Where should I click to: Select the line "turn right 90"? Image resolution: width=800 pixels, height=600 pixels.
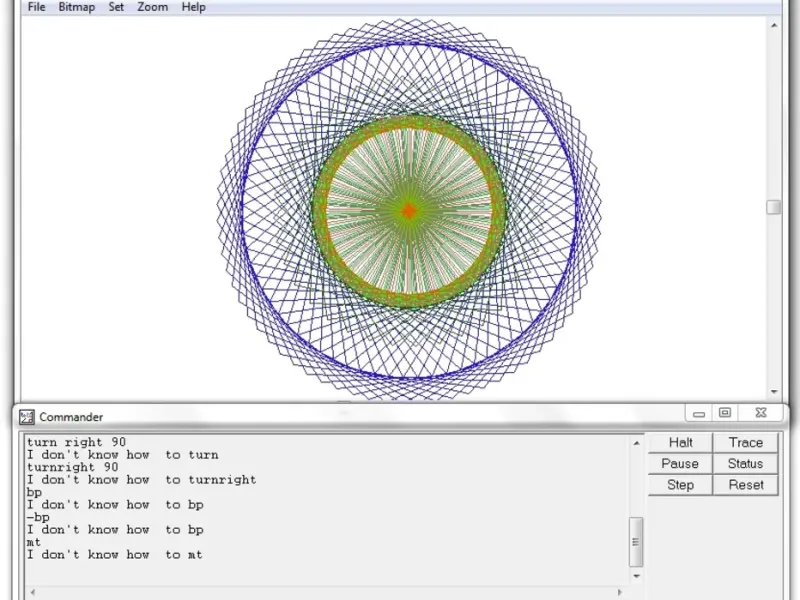pyautogui.click(x=76, y=442)
